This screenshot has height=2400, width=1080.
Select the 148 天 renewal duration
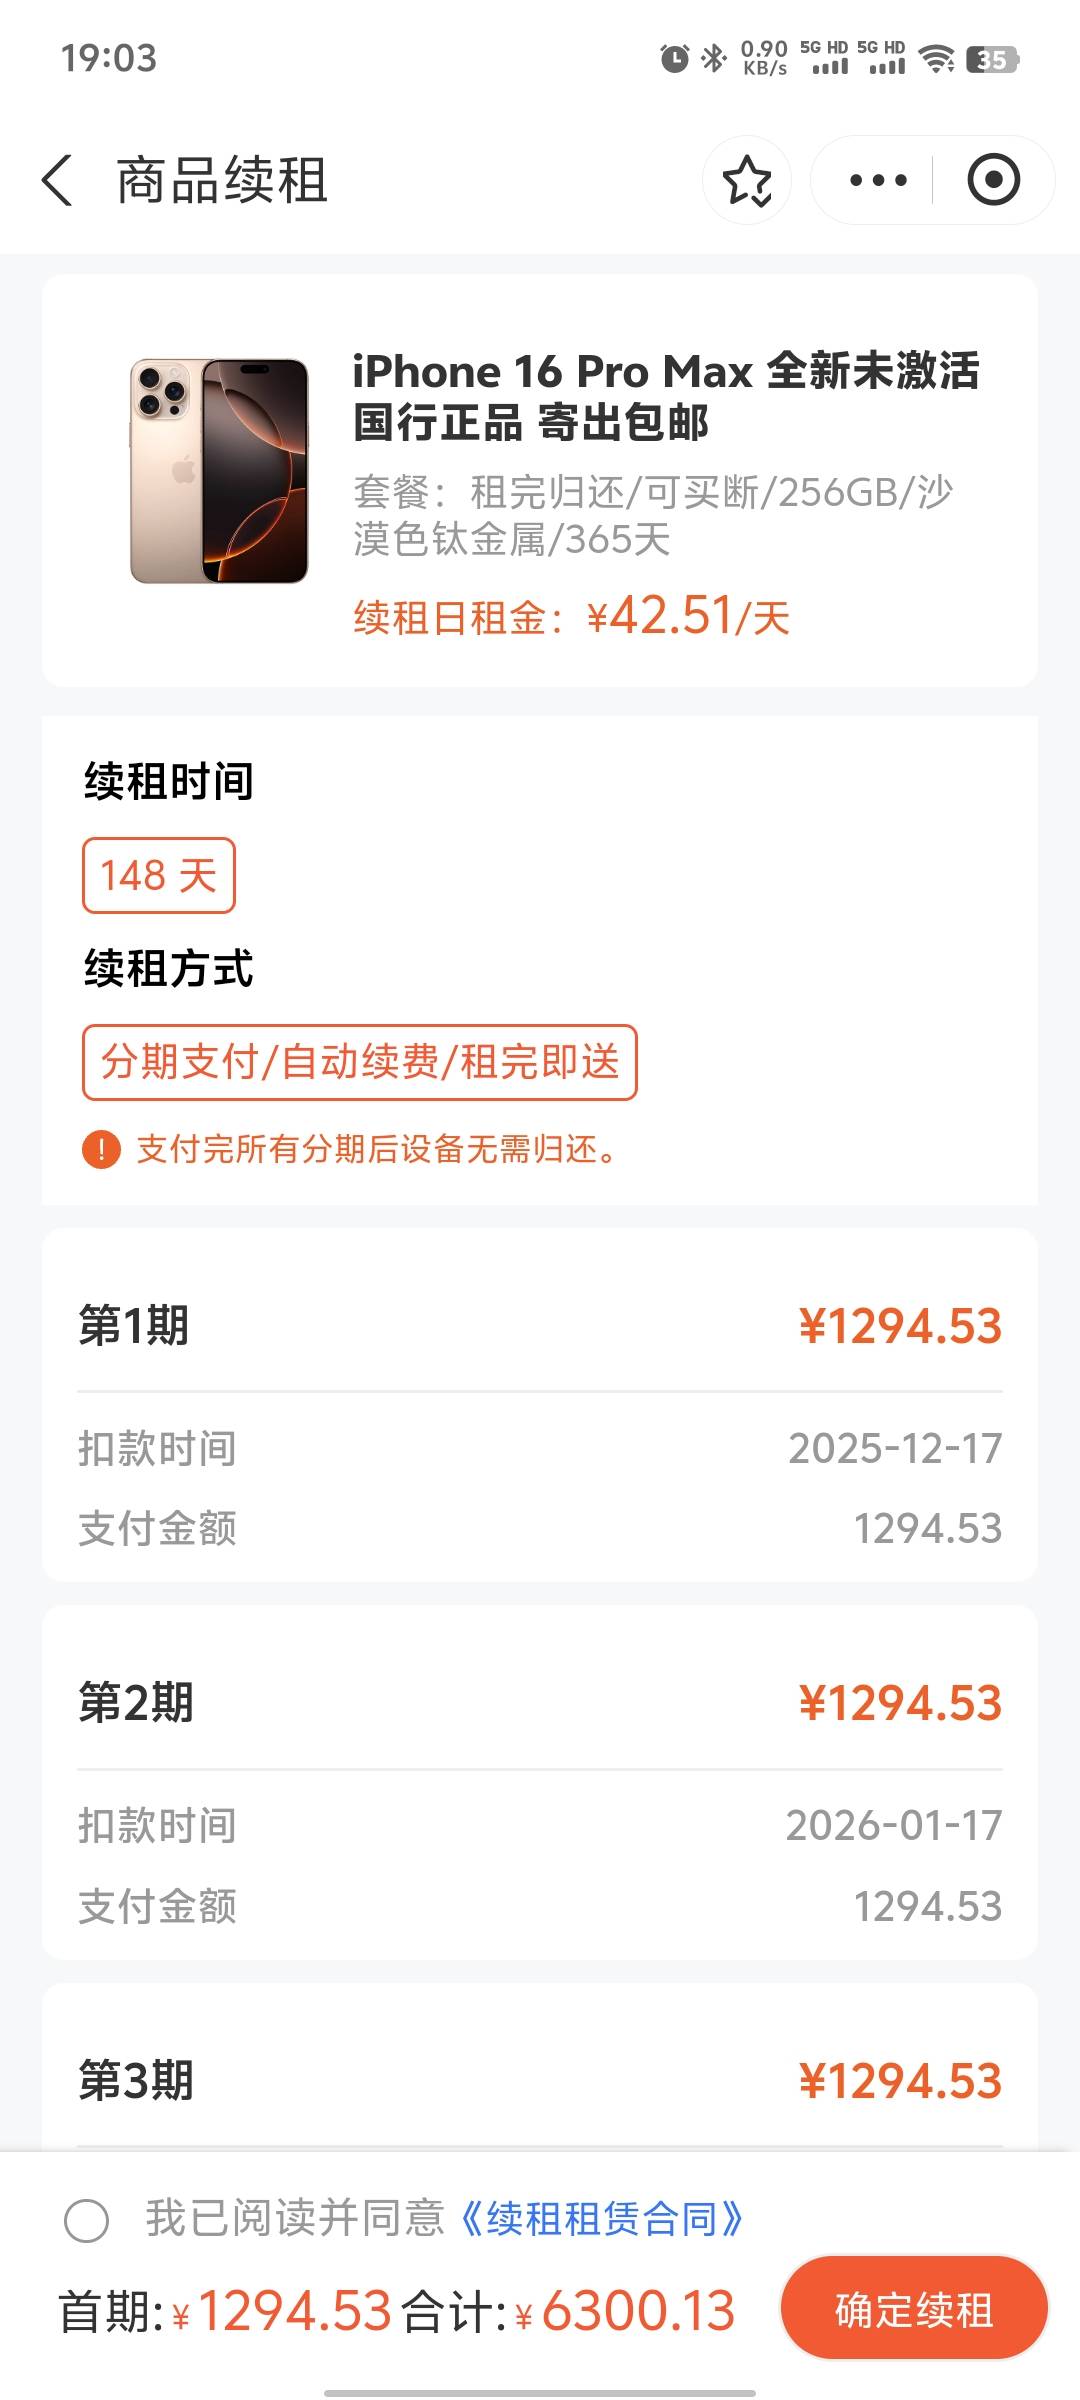[x=159, y=876]
